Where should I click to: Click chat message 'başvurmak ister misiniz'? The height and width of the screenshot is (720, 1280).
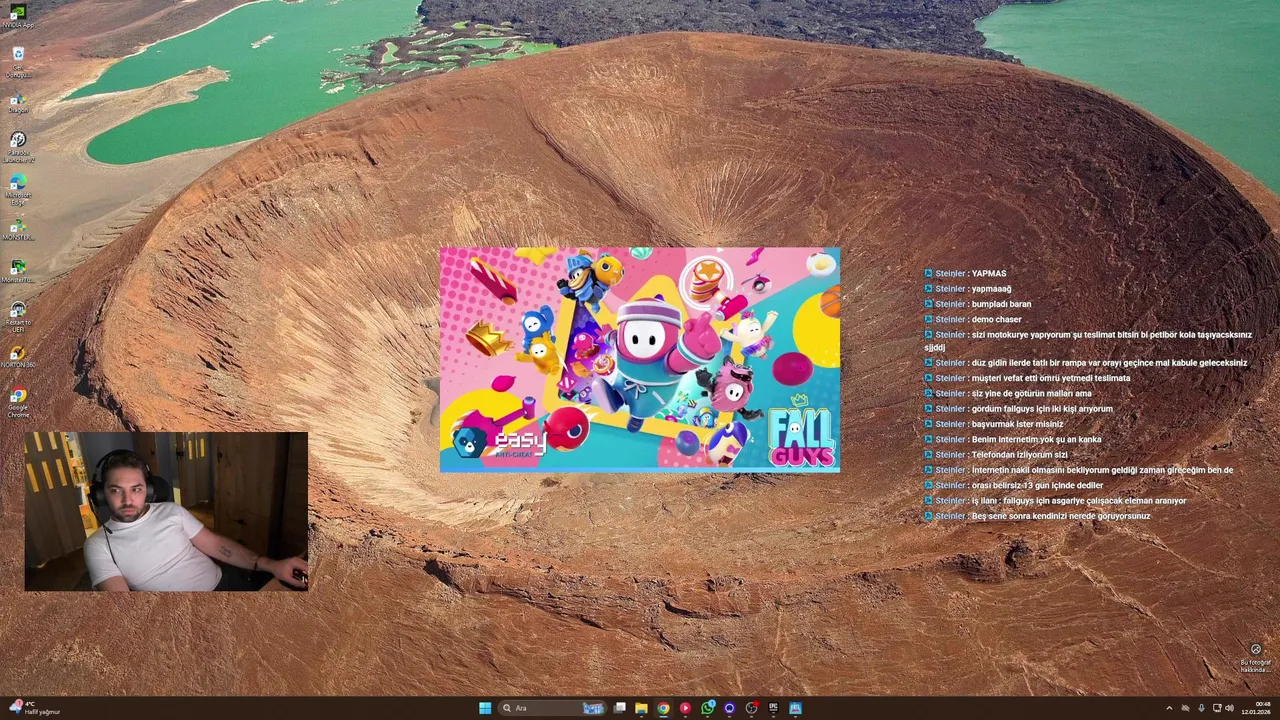coord(1017,424)
